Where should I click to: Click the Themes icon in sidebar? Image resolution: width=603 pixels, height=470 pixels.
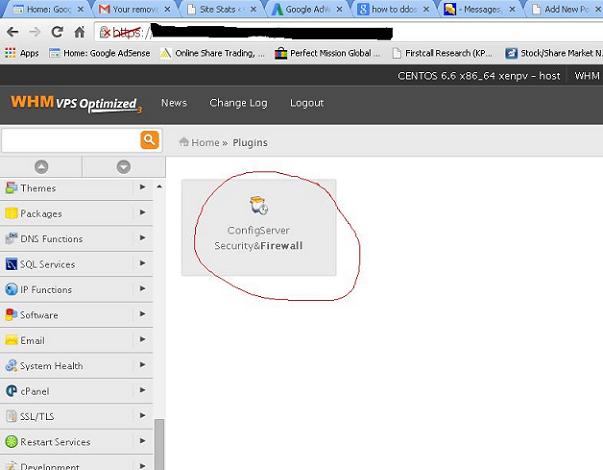tap(11, 188)
